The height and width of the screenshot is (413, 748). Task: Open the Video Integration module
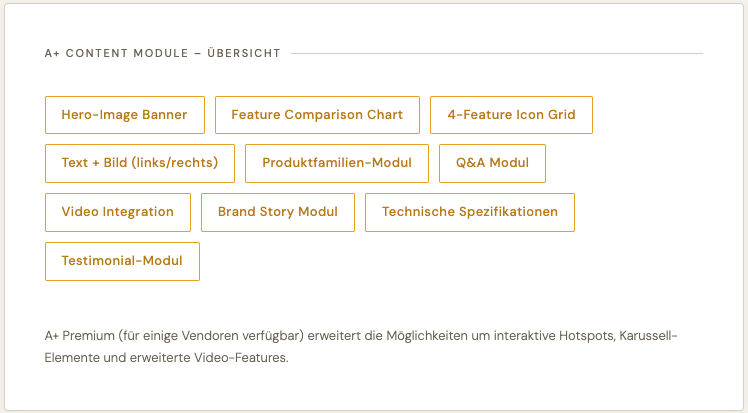point(117,212)
